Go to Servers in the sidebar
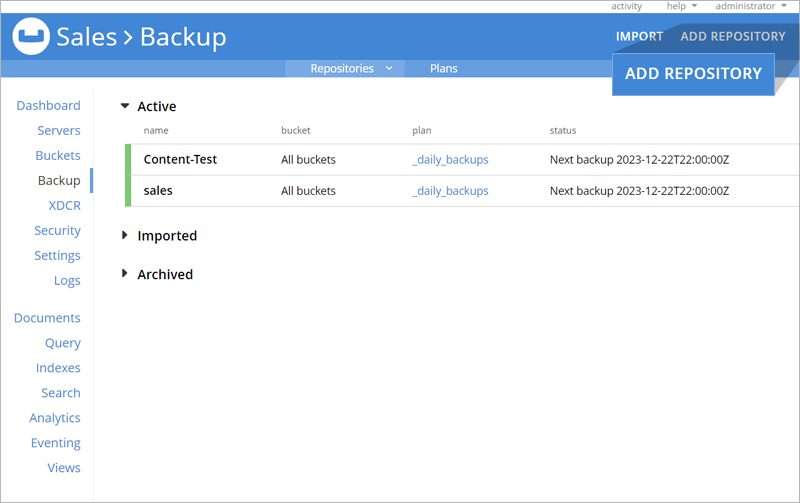The width and height of the screenshot is (800, 503). click(x=59, y=131)
